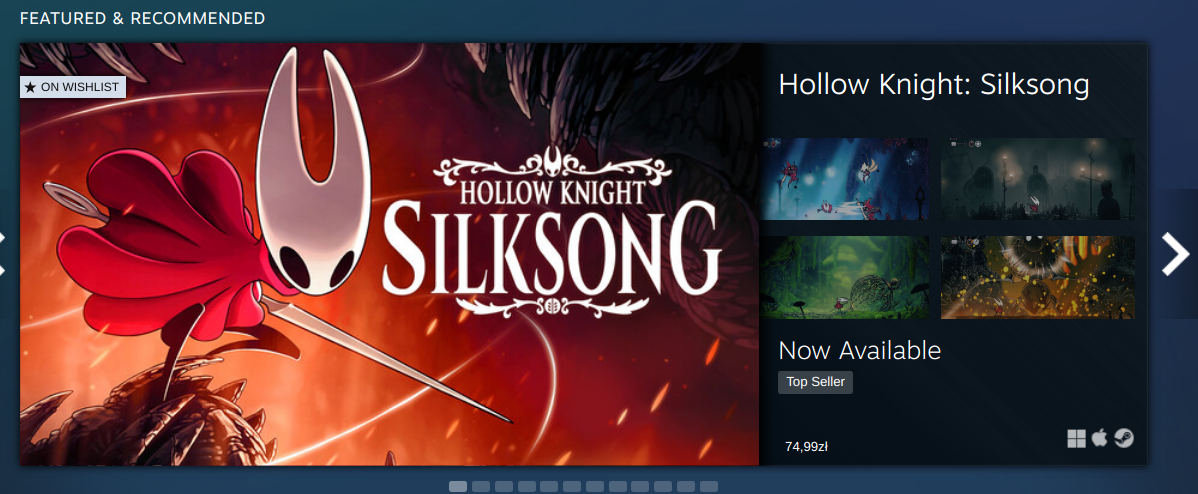Click the right carousel arrow

tap(1175, 254)
